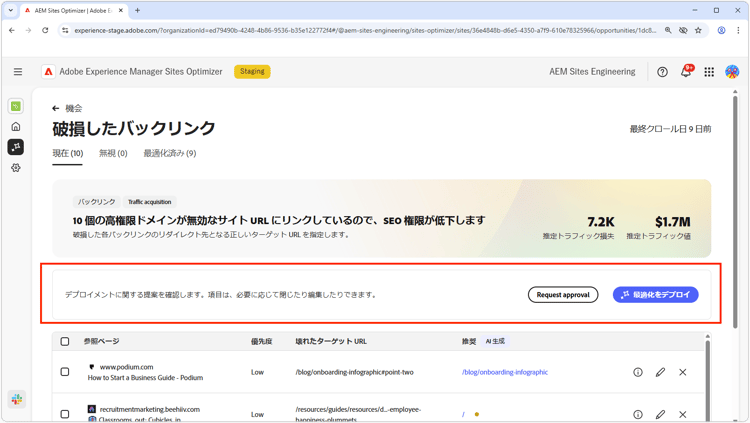Edit the www.podium.com row recommendation
750x423 pixels.
point(660,372)
